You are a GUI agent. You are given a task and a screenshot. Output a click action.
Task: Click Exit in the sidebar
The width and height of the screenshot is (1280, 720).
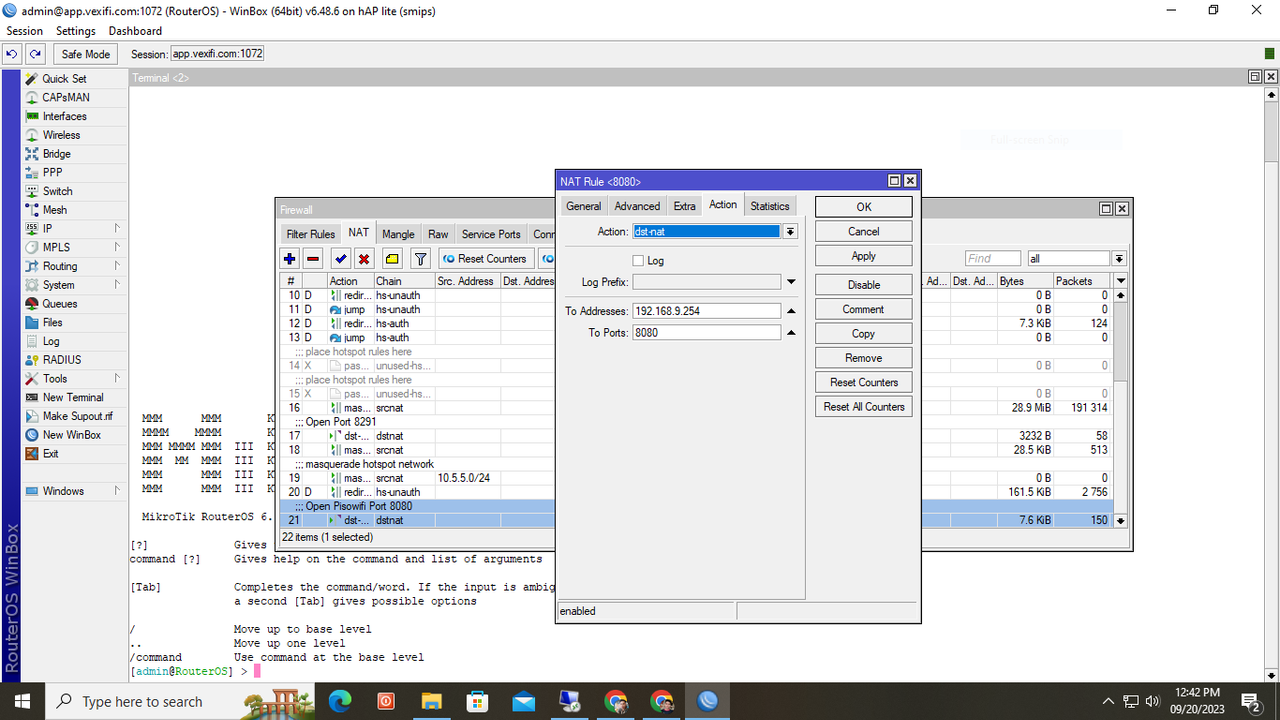pos(50,453)
